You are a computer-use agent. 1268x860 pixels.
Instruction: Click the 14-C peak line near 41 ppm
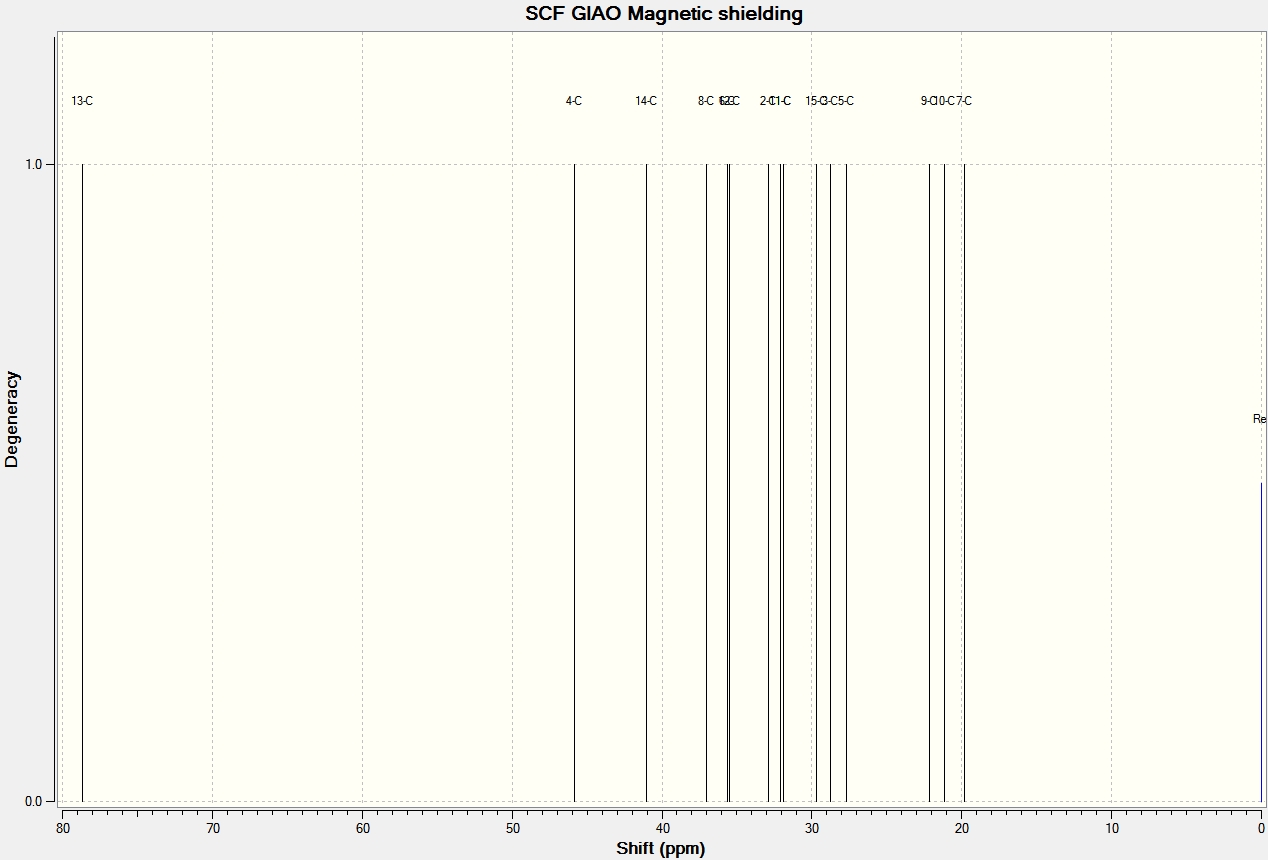click(x=646, y=482)
